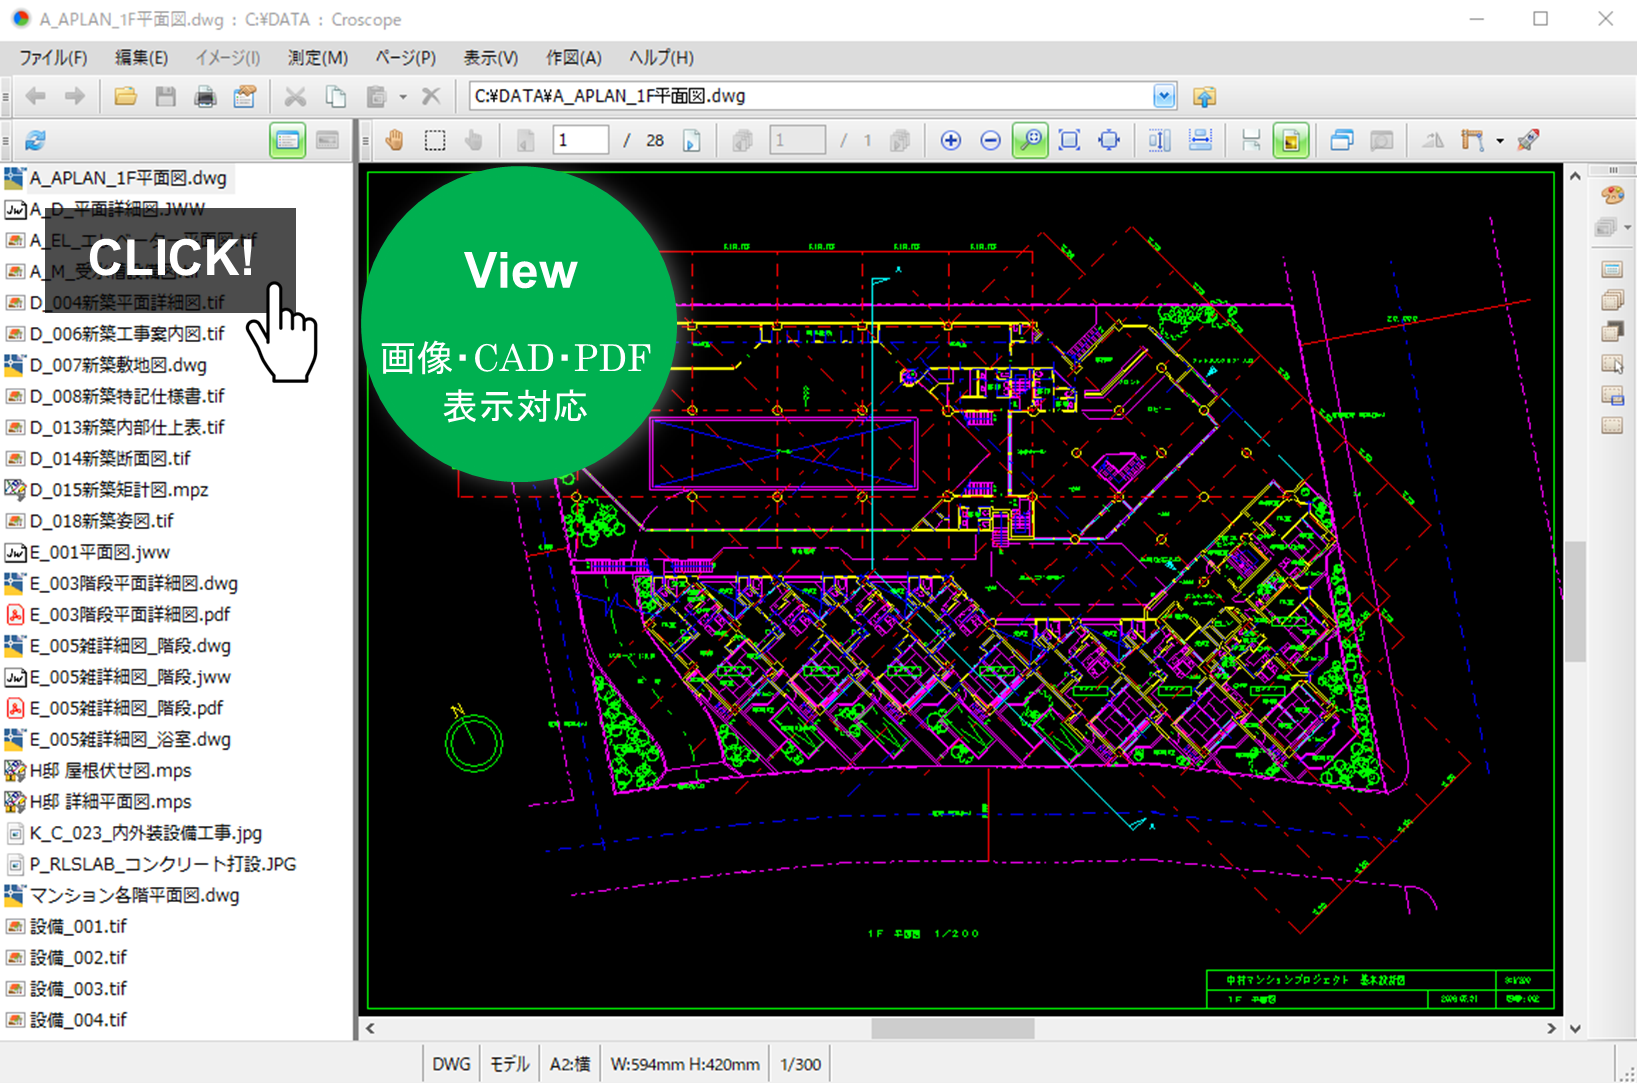Click the refresh button above the file list

pyautogui.click(x=35, y=141)
